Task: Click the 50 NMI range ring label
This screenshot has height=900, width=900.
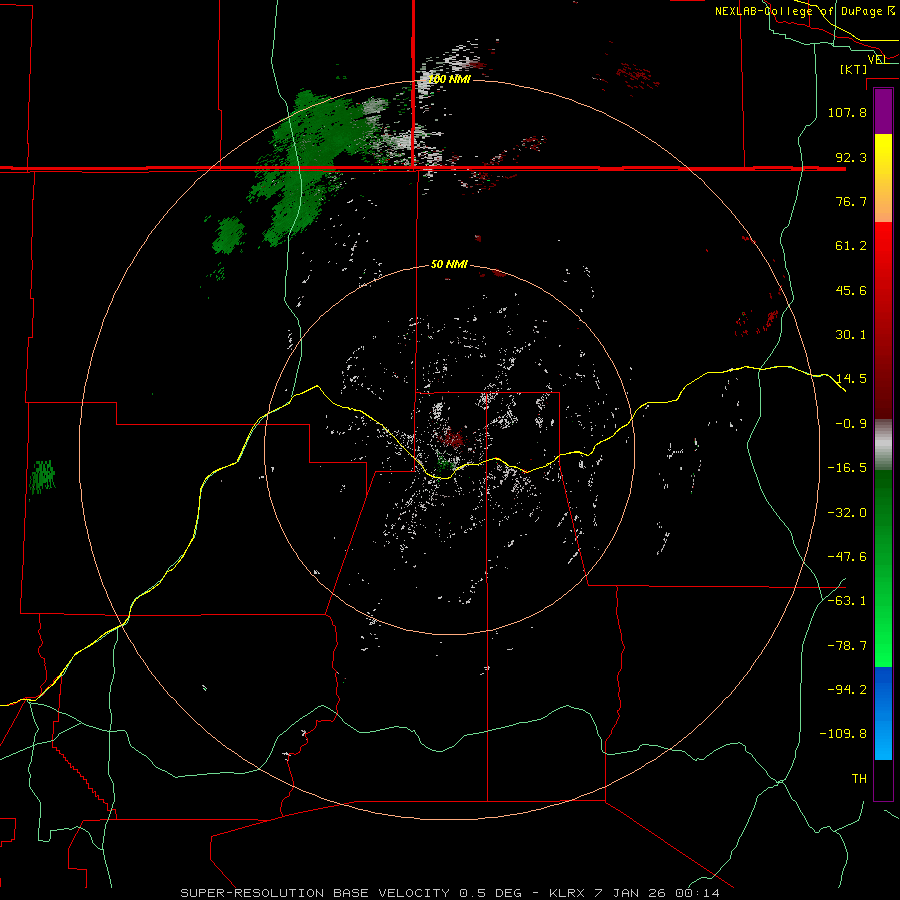Action: [x=449, y=264]
